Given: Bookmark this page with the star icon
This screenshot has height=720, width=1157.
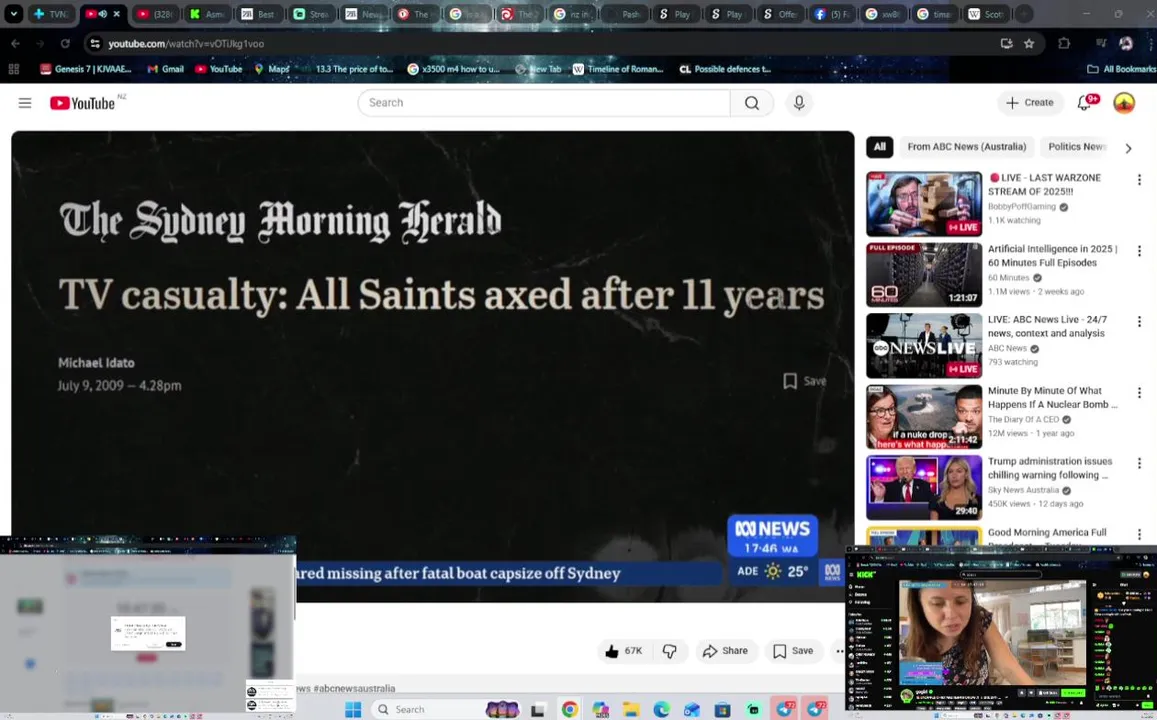Looking at the screenshot, I should coord(1029,44).
